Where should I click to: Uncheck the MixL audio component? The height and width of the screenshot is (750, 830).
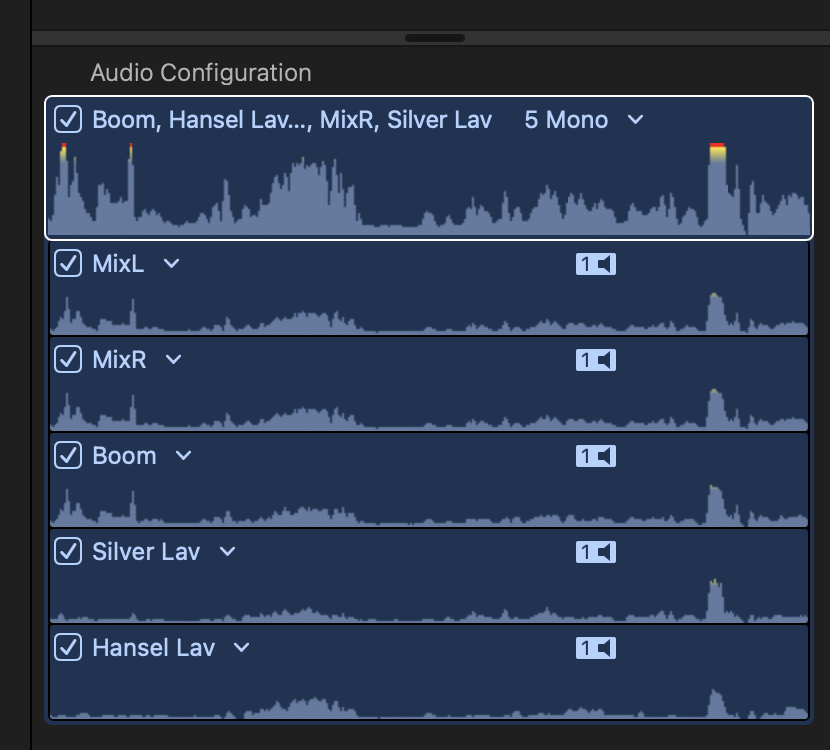point(68,264)
